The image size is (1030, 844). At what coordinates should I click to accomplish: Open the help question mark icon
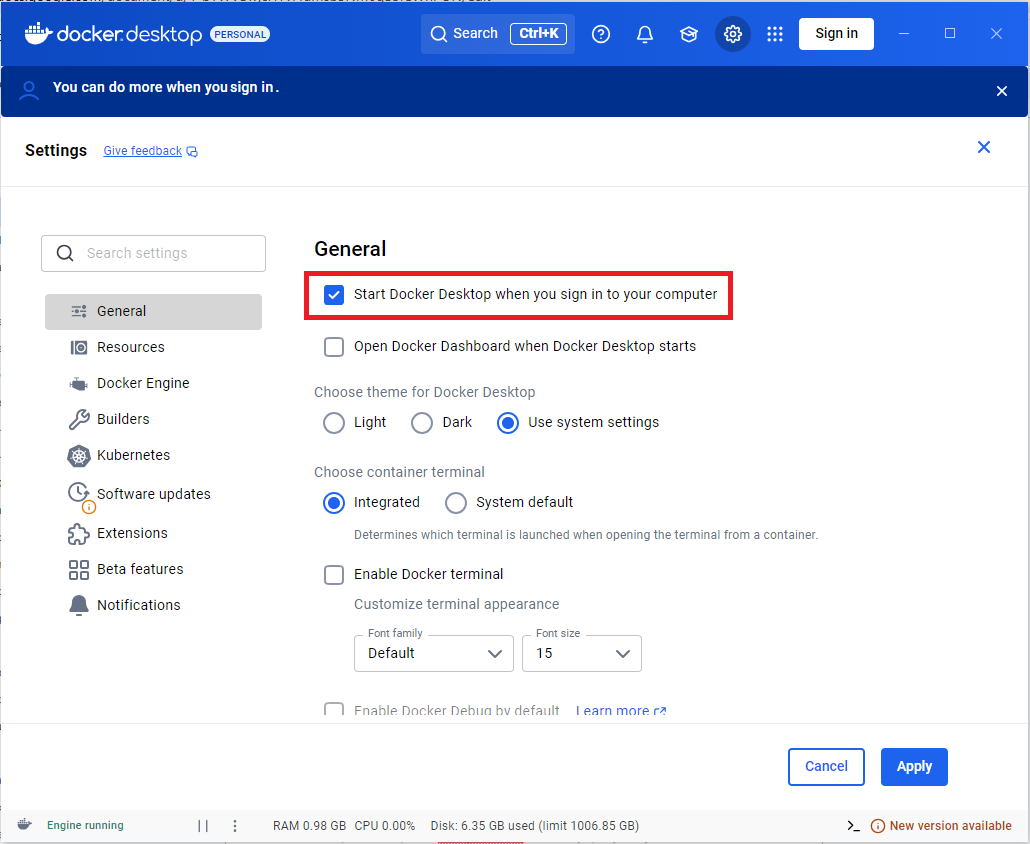(x=601, y=34)
